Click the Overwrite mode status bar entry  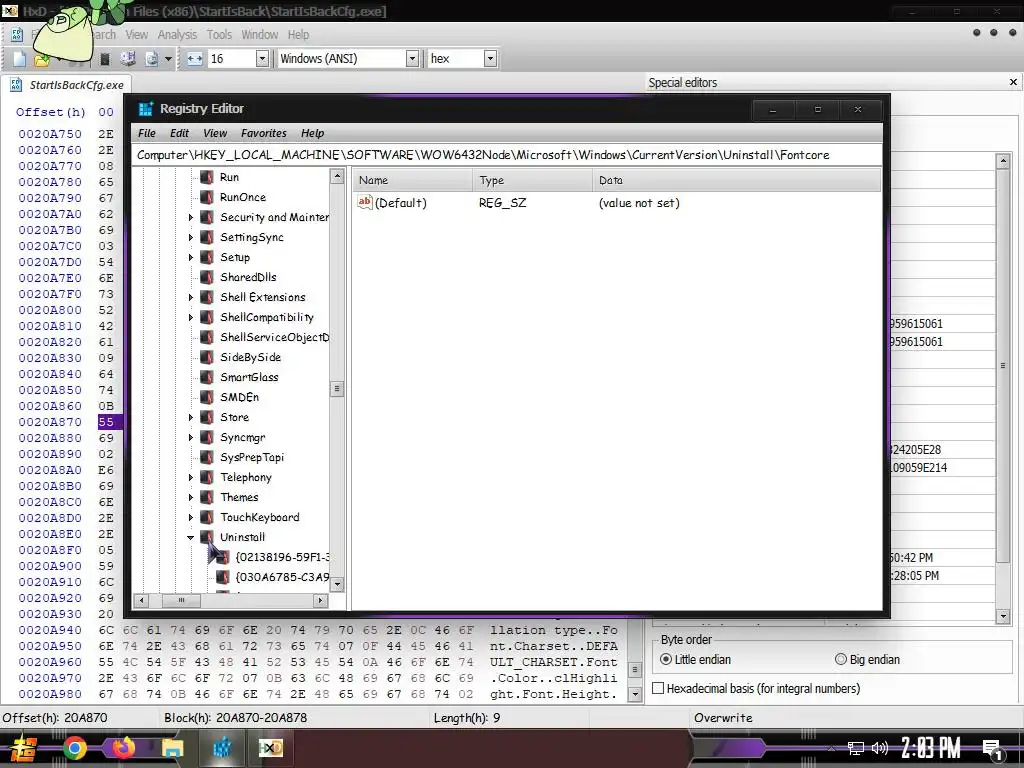(723, 718)
